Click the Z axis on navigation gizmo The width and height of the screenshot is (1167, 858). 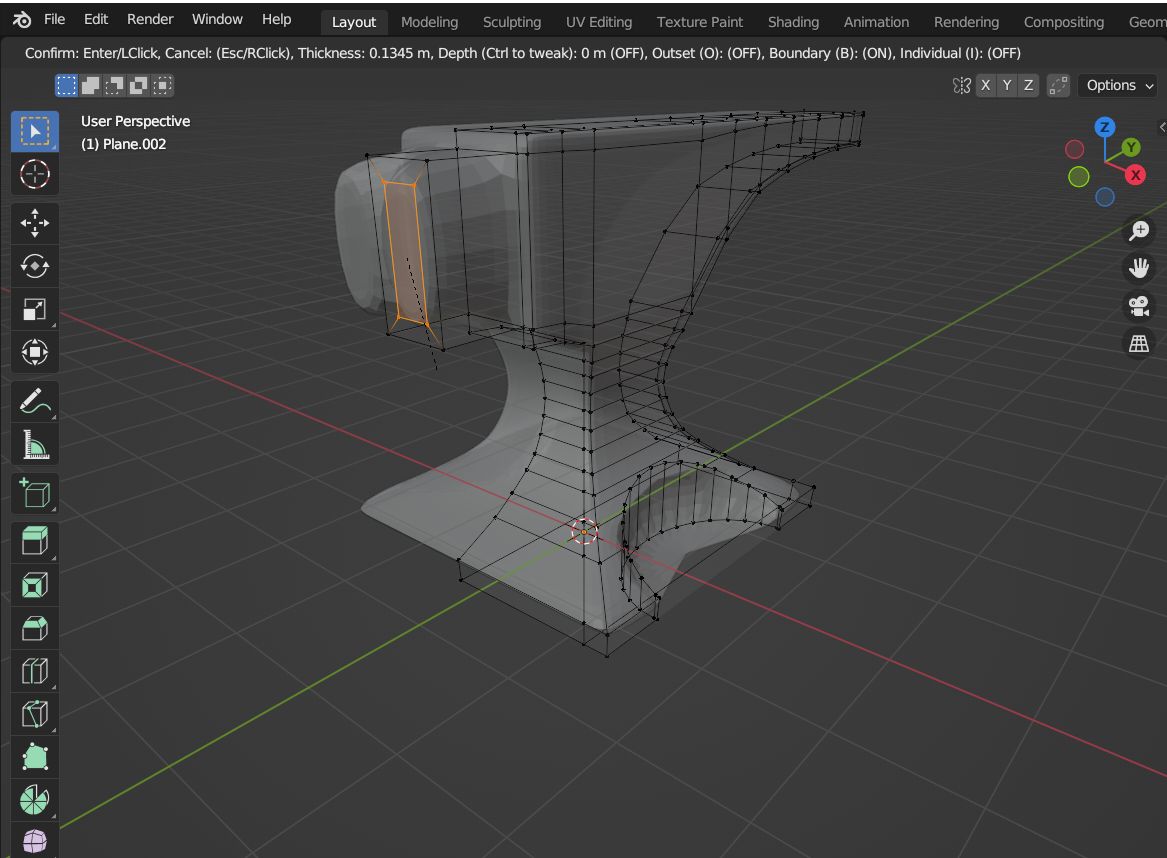click(1104, 127)
